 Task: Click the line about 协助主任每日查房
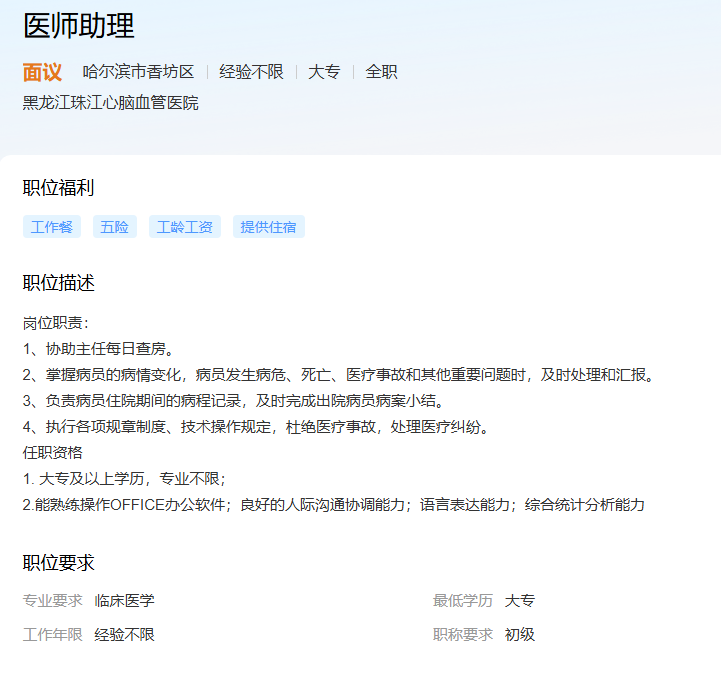pos(100,349)
